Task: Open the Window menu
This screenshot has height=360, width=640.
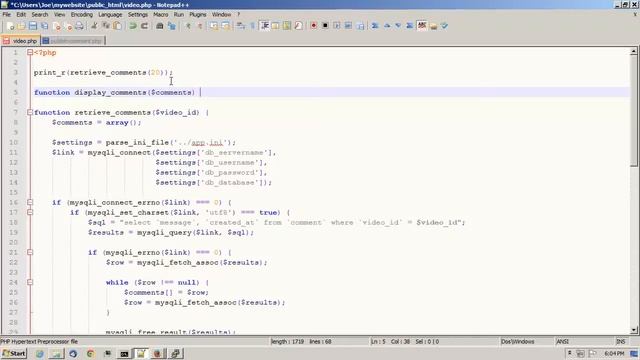Action: 221,14
